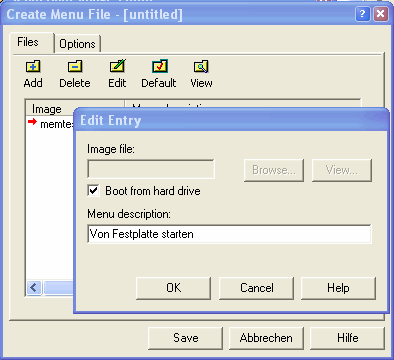Viewport: 394px width, 360px height.
Task: Select the Default checkmark icon
Action: click(x=160, y=66)
